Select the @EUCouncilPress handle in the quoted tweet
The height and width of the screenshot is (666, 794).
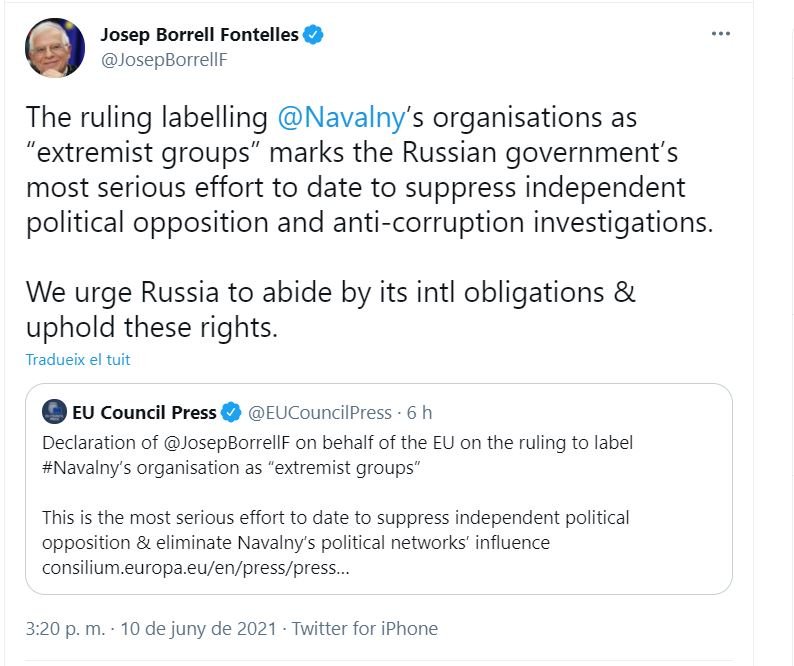320,412
